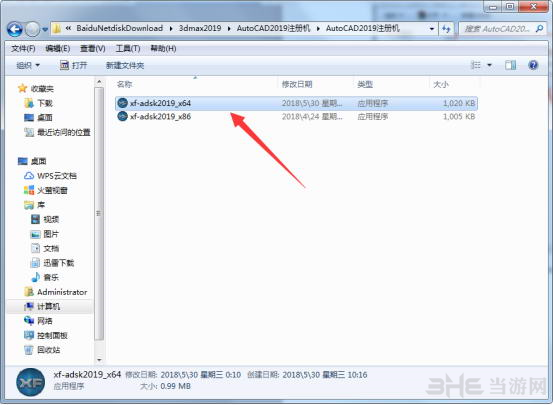This screenshot has width=553, height=405.
Task: Click the refresh button beside address bar
Action: tap(446, 29)
